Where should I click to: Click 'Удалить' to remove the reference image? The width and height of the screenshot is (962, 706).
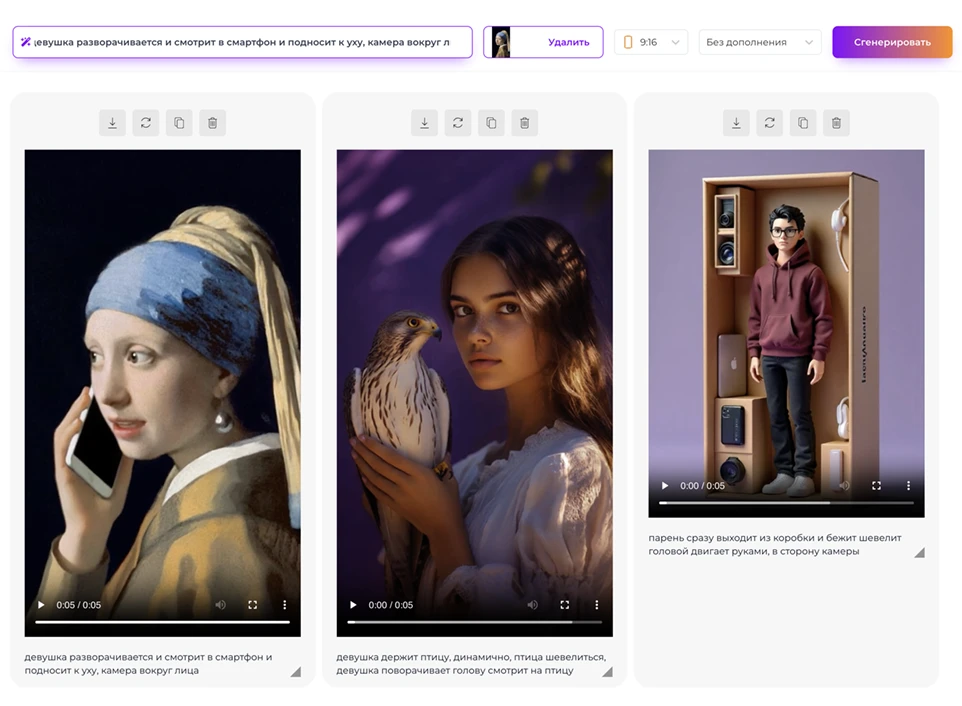[568, 42]
